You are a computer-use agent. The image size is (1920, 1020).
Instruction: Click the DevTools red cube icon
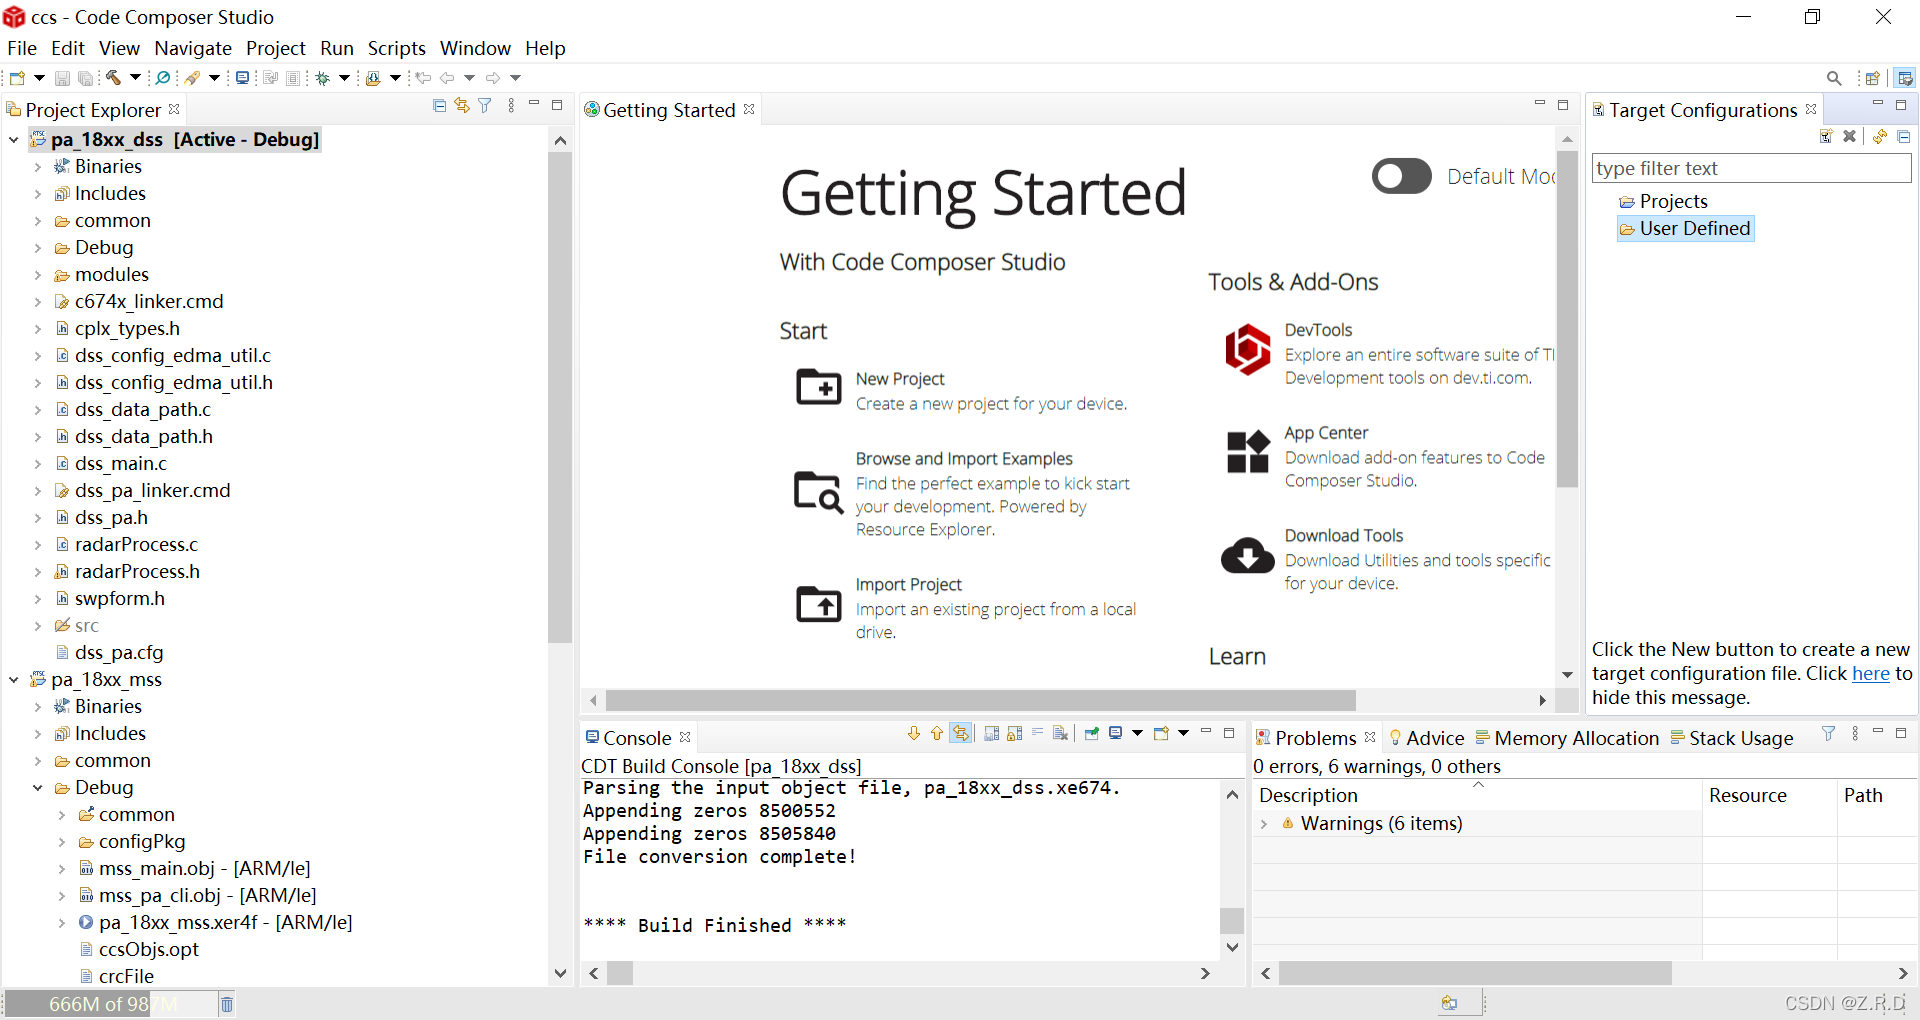click(1248, 349)
